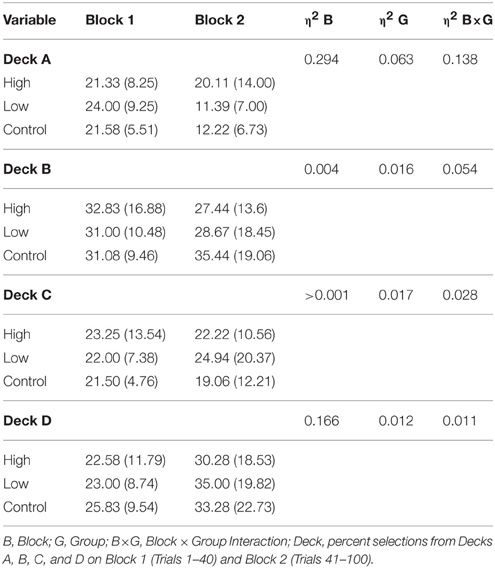Click the value 21.33 (8.25)
The image size is (495, 568).
(122, 83)
